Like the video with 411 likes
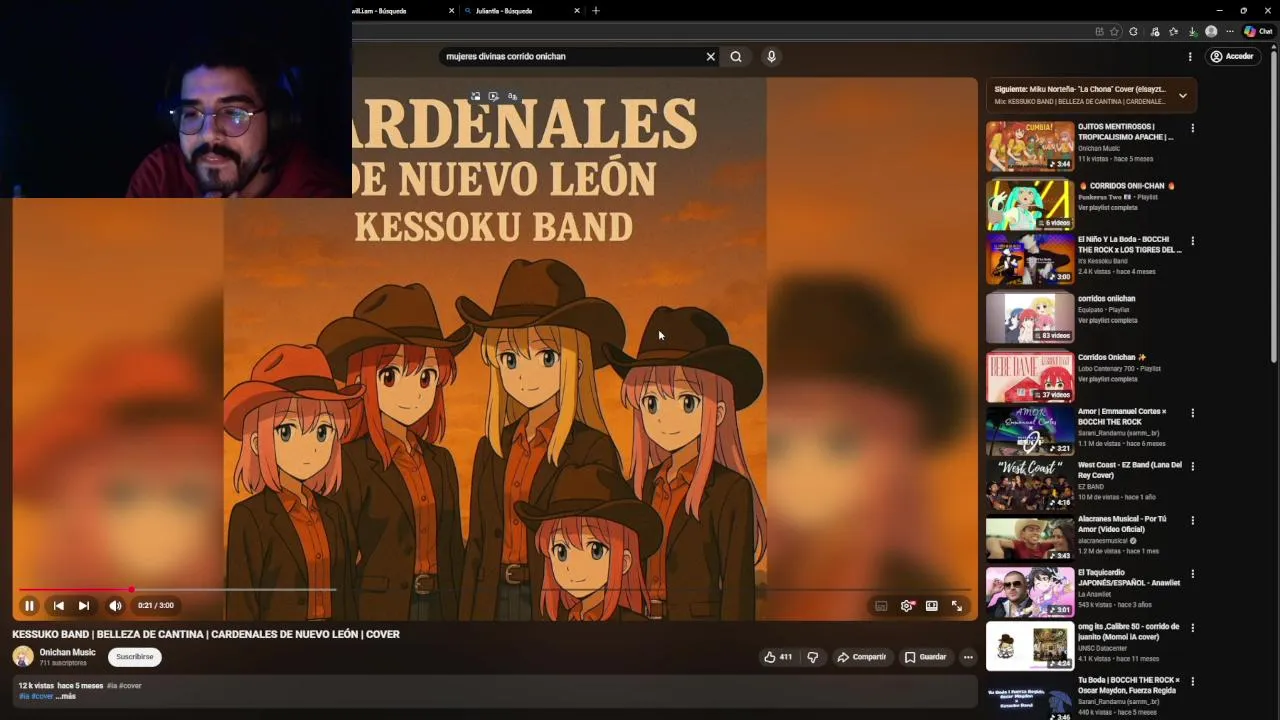Image resolution: width=1280 pixels, height=720 pixels. [778, 657]
